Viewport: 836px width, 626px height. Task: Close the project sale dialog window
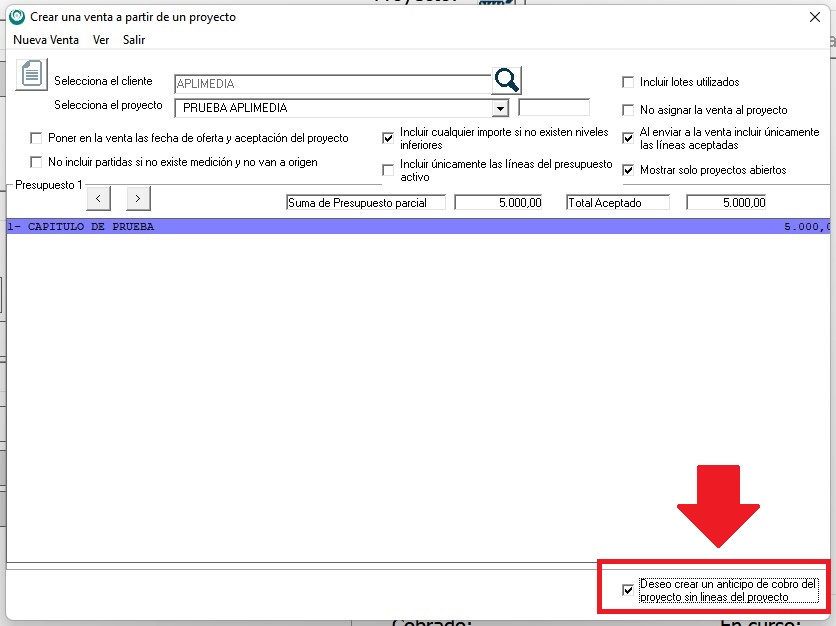[x=813, y=17]
